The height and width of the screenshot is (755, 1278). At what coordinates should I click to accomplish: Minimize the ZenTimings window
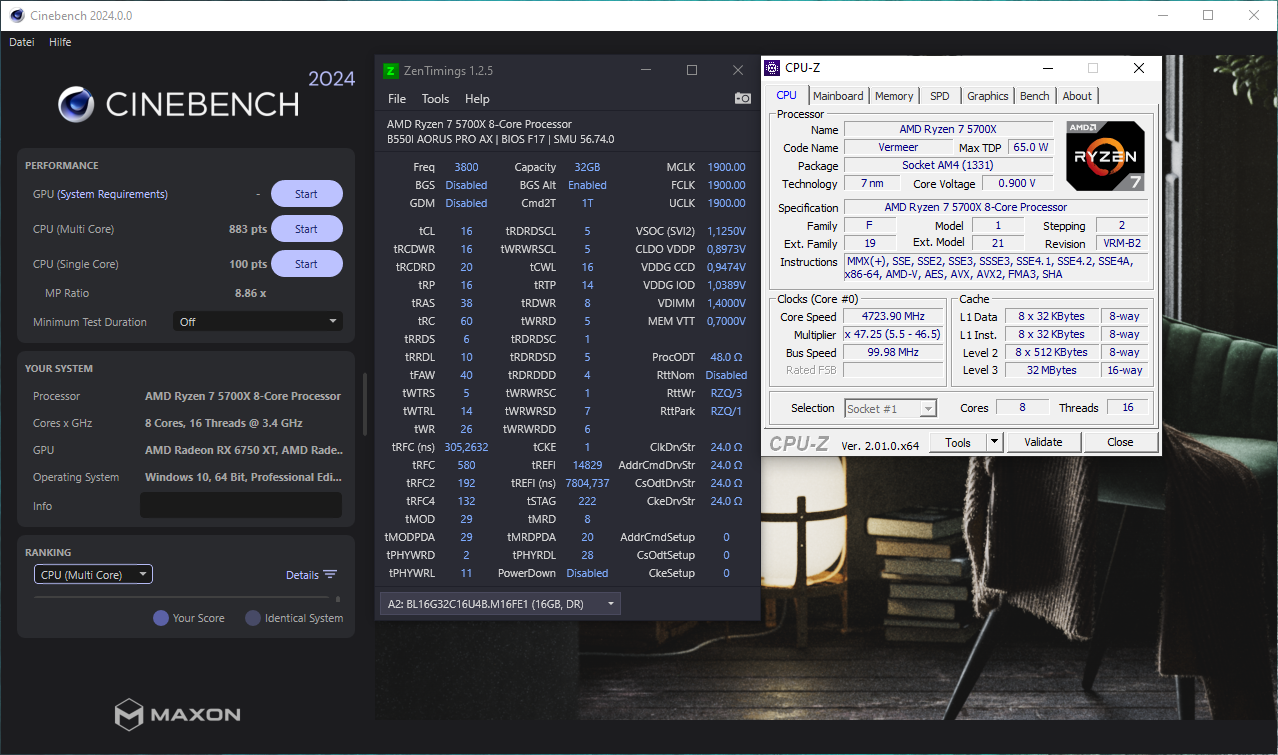tap(645, 70)
